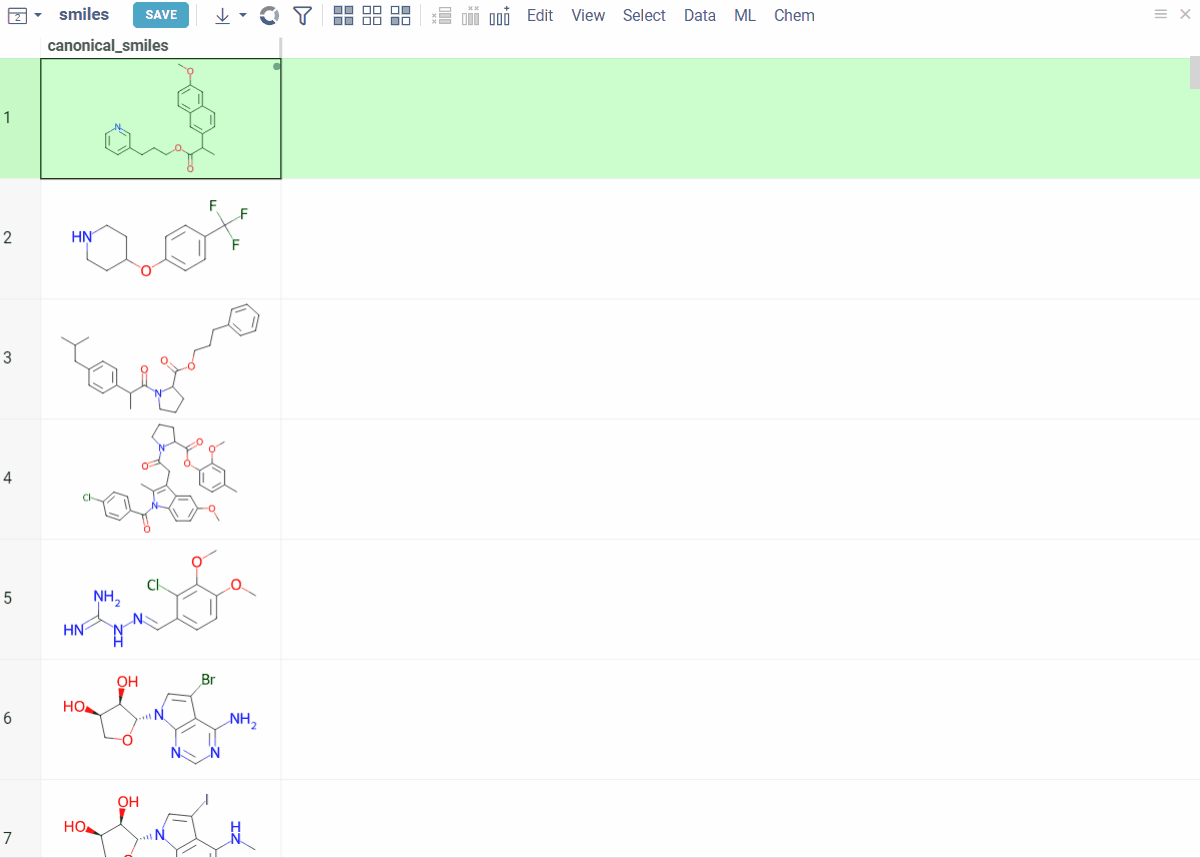Open the ML menu
This screenshot has width=1200, height=858.
(x=745, y=15)
